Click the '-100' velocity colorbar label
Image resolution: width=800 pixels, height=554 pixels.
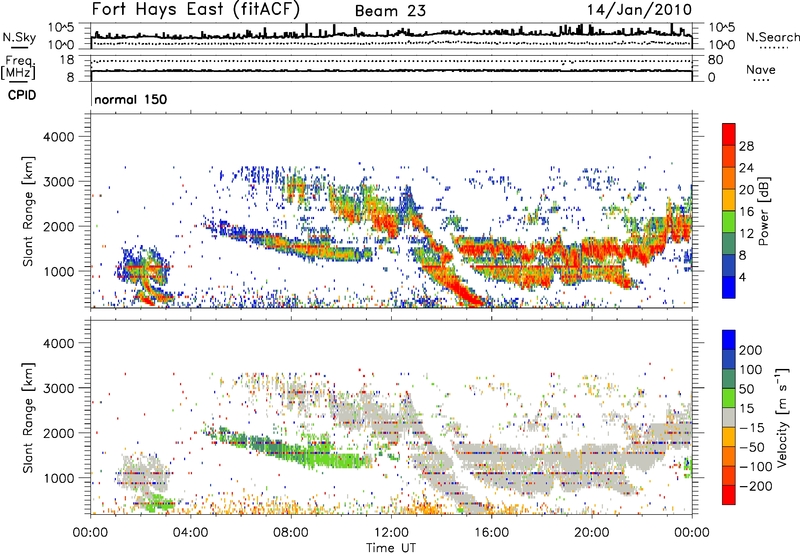point(755,467)
